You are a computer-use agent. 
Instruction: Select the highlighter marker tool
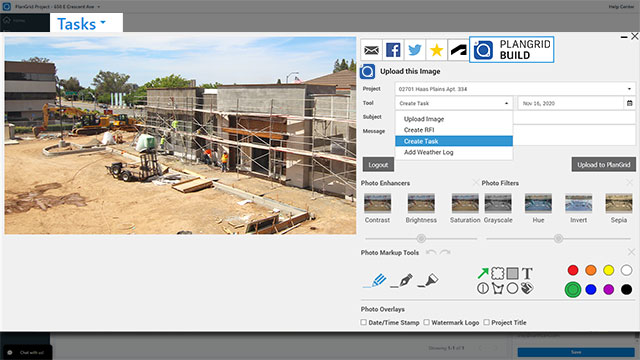click(428, 281)
